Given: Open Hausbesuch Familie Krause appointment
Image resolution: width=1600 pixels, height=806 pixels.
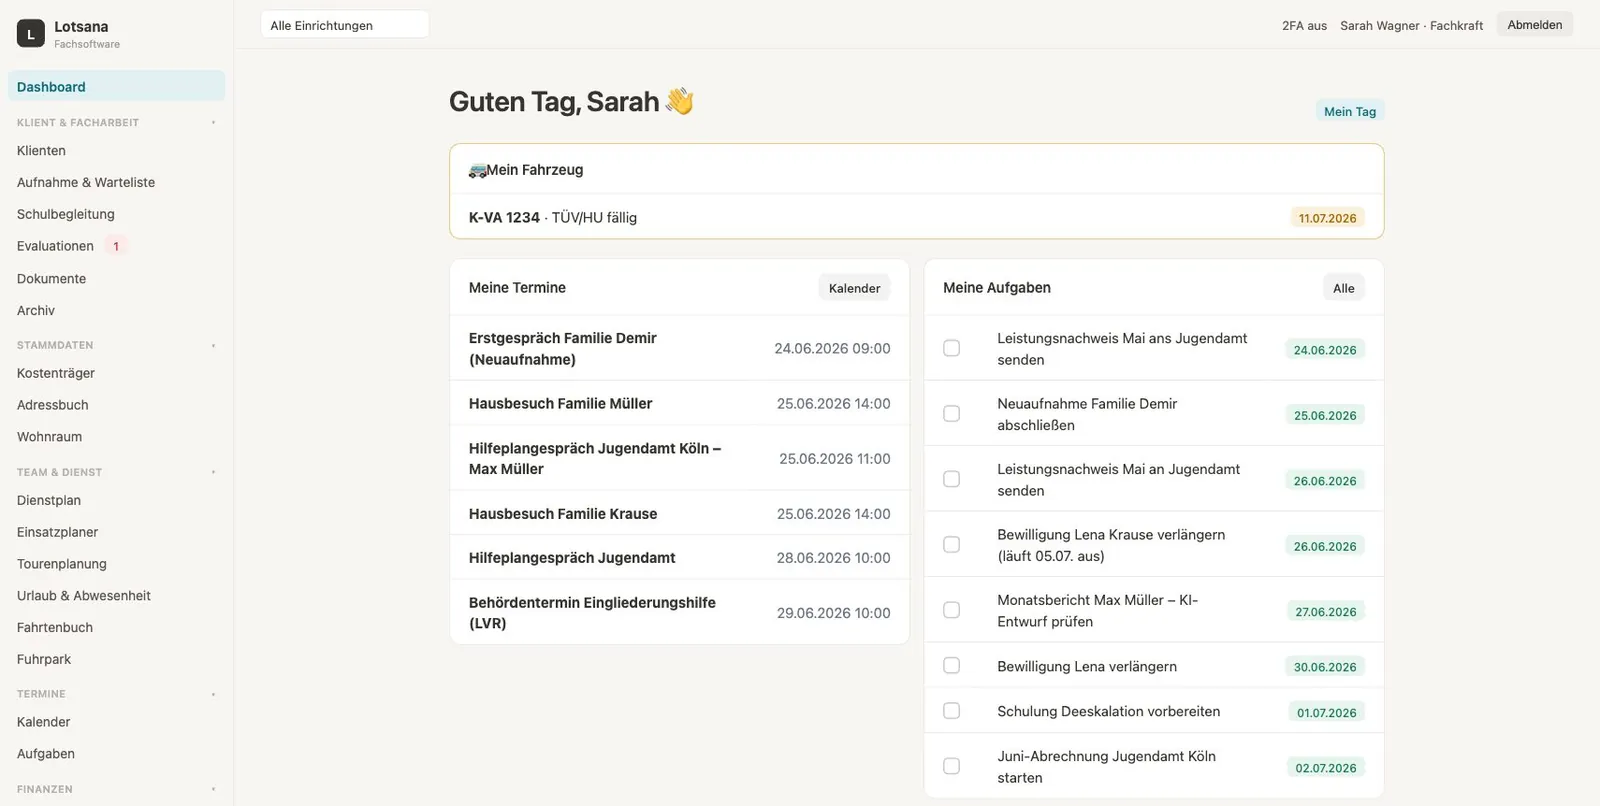Looking at the screenshot, I should tap(680, 513).
